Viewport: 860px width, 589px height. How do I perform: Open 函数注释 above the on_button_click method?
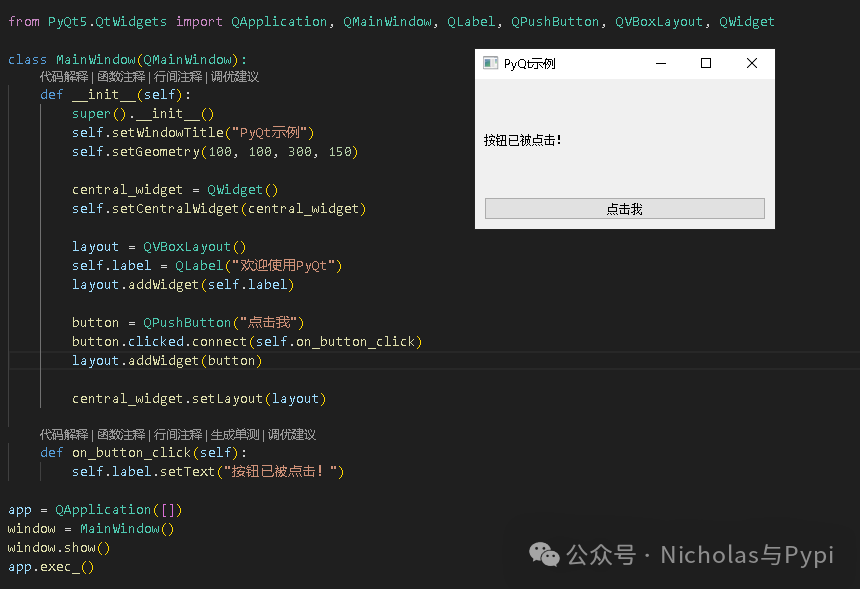pyautogui.click(x=121, y=435)
